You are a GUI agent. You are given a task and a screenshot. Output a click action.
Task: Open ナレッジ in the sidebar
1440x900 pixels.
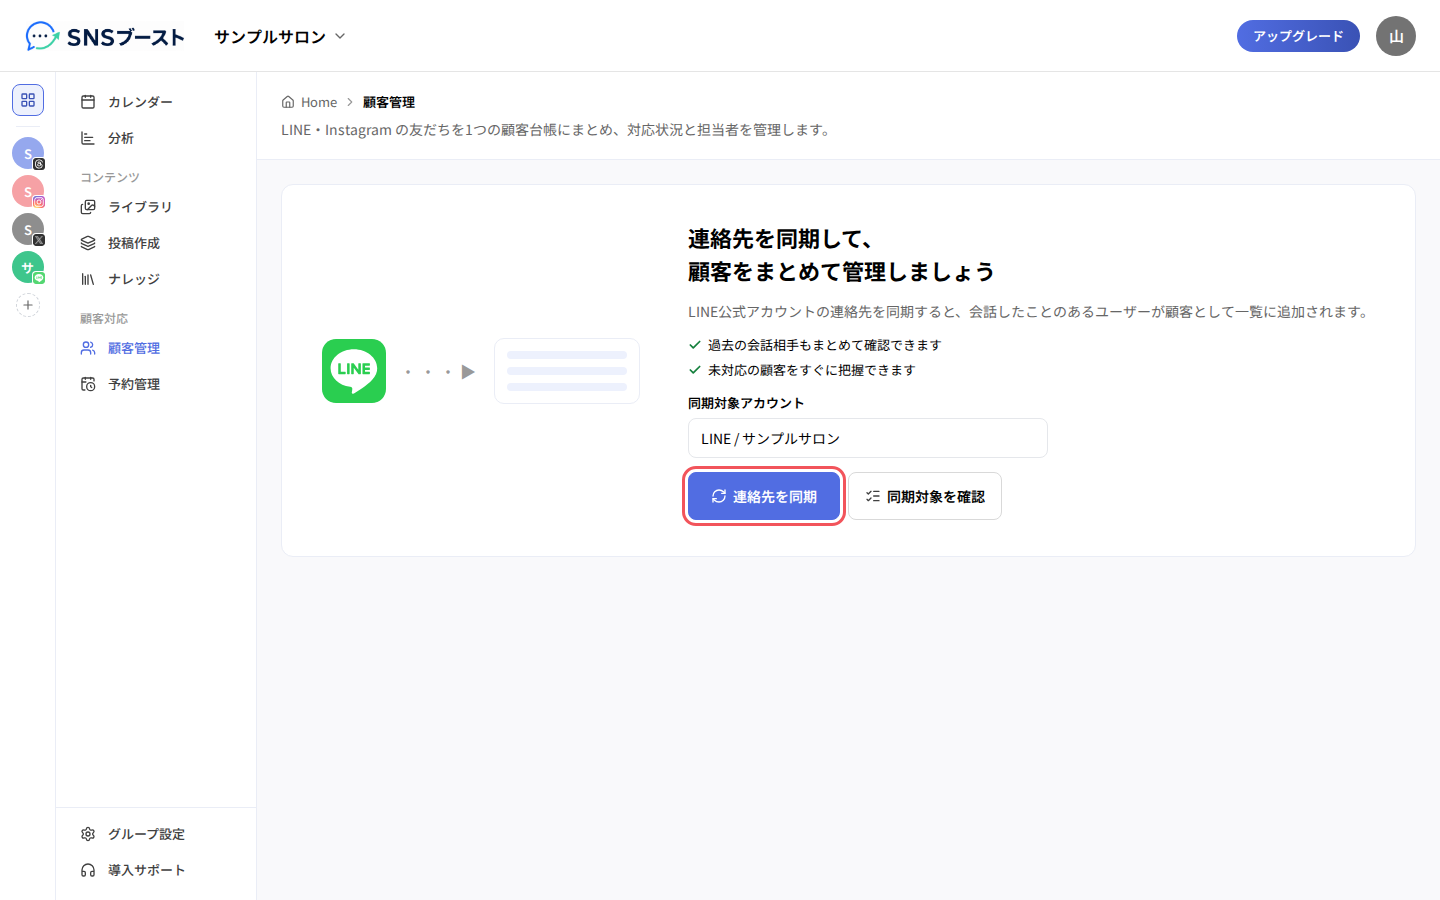tap(156, 279)
